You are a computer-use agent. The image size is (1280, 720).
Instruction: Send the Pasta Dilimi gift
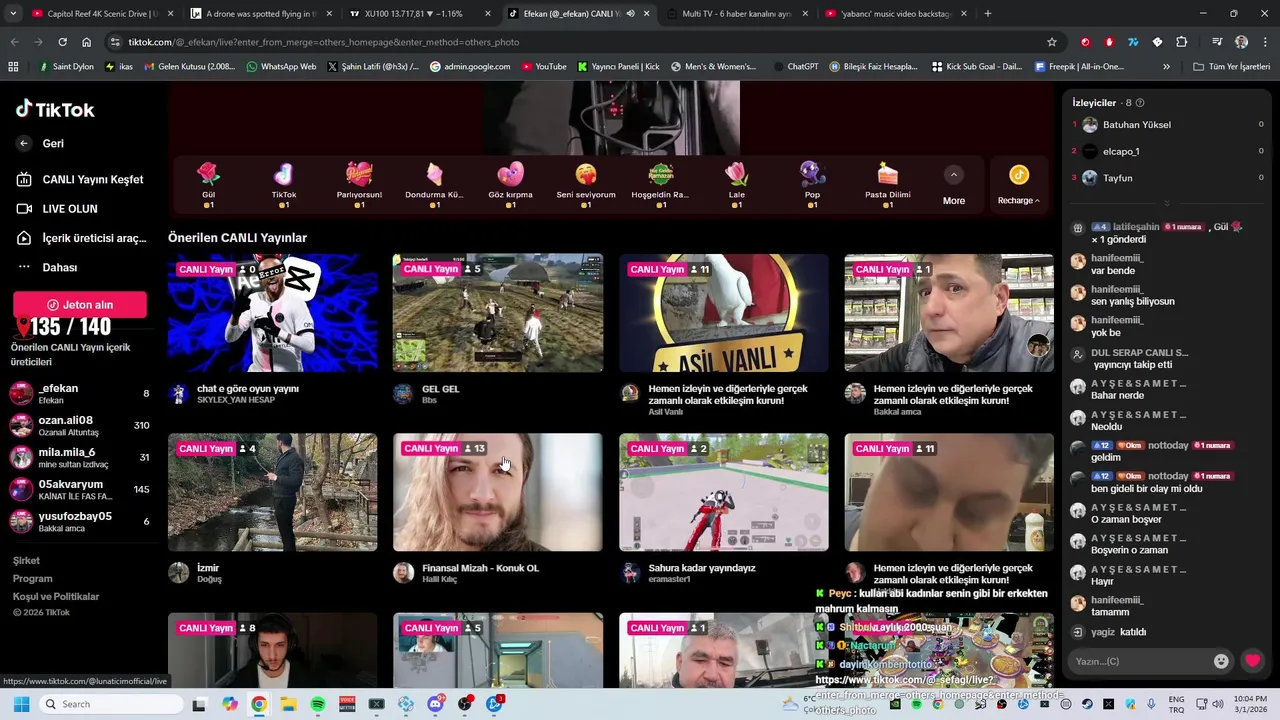coord(888,185)
